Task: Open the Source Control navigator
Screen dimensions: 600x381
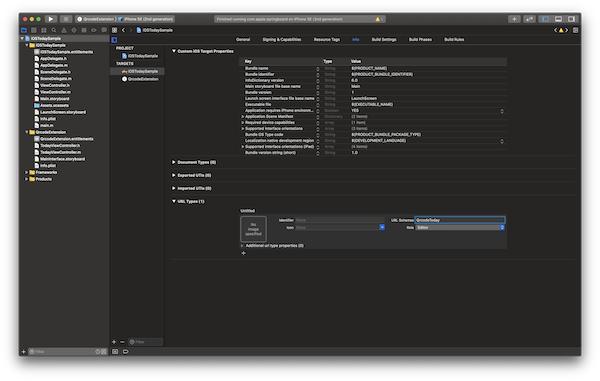Action: pyautogui.click(x=34, y=30)
